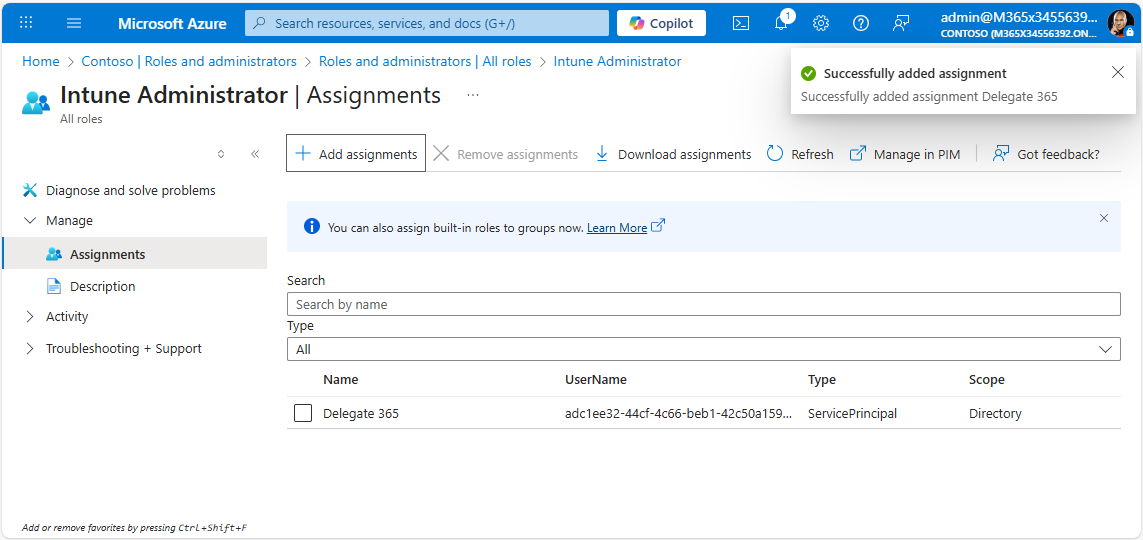This screenshot has width=1143, height=540.
Task: Open Diagnose and solve problems
Action: pyautogui.click(x=130, y=191)
